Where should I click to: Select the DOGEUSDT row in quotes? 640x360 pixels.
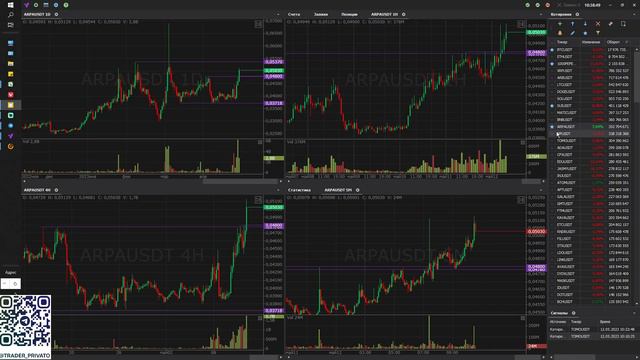point(592,92)
